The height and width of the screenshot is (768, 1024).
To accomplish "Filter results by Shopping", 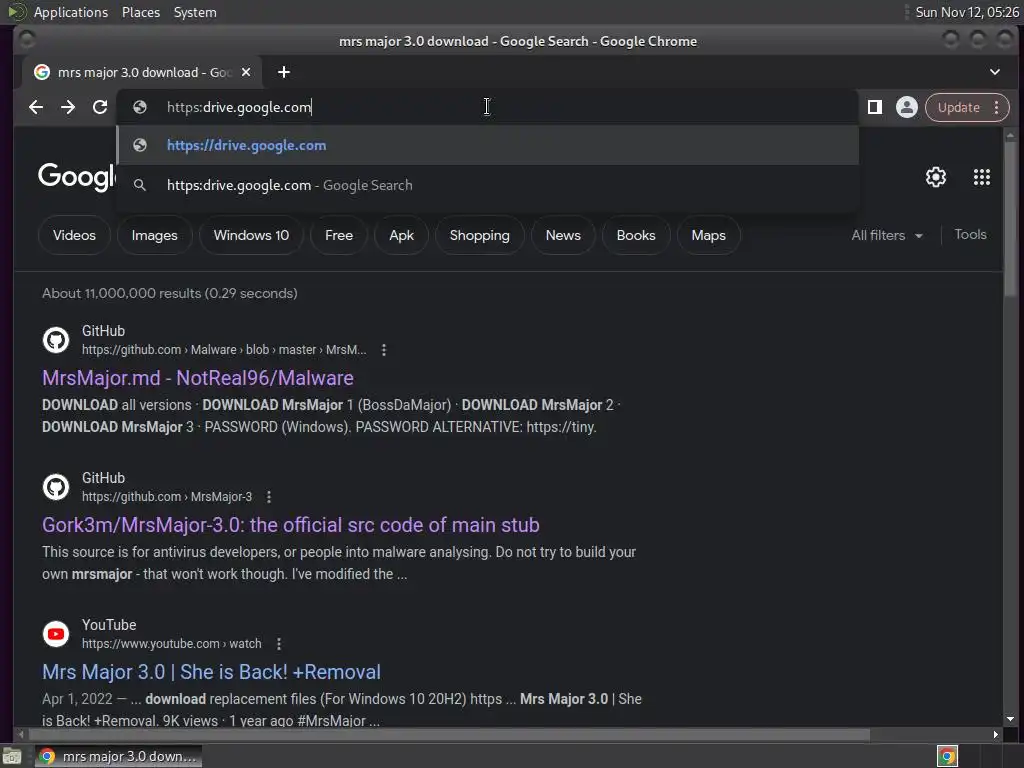I will tap(479, 235).
